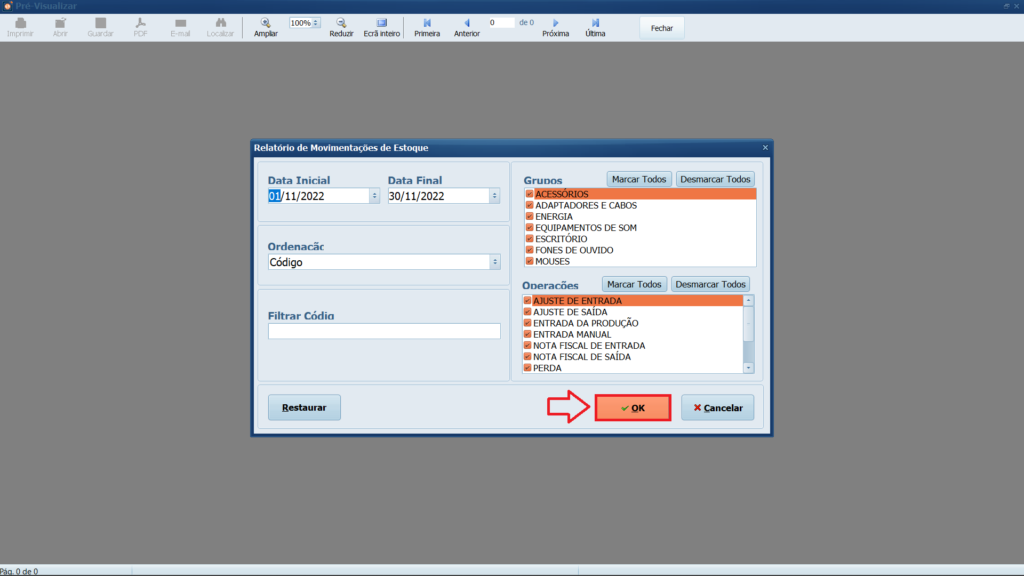Click Desmarcar Todos for Grupos
The height and width of the screenshot is (576, 1024).
(715, 179)
